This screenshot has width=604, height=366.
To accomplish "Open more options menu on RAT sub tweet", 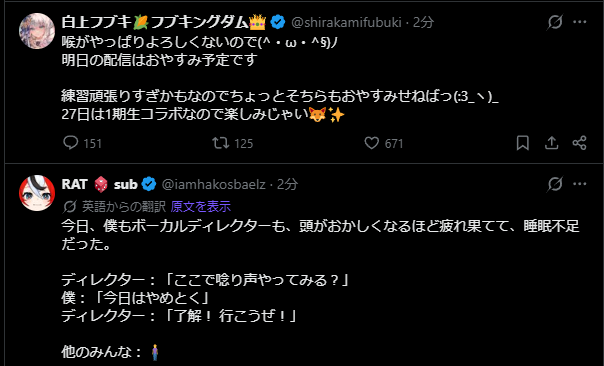I will click(579, 184).
